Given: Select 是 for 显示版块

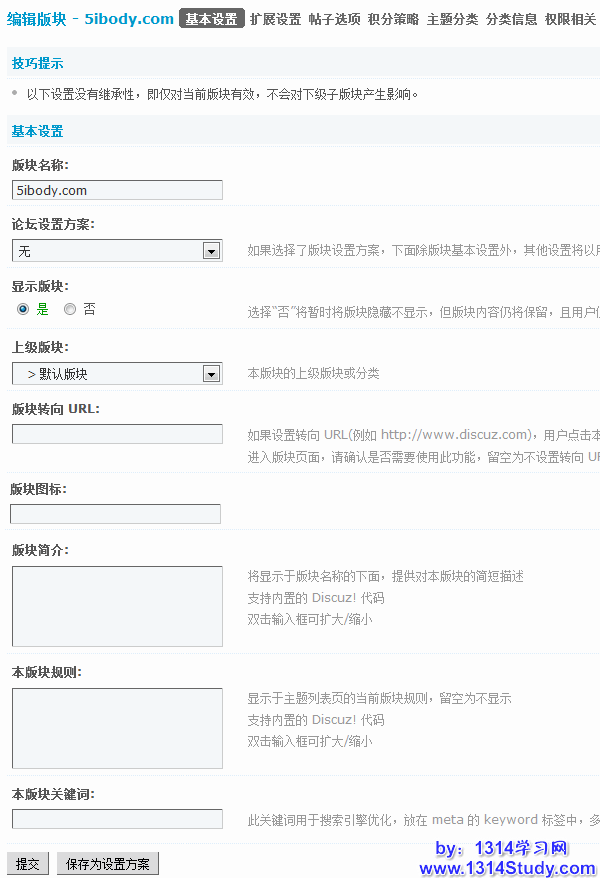Looking at the screenshot, I should click(23, 310).
